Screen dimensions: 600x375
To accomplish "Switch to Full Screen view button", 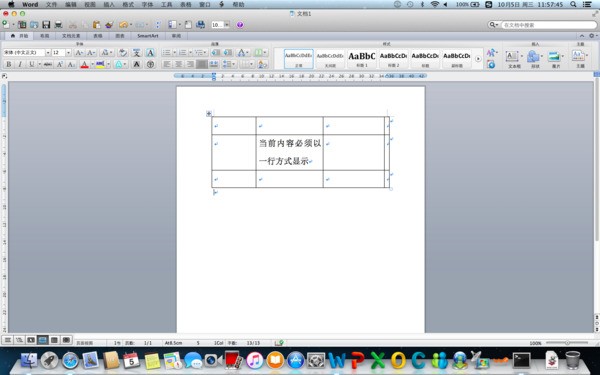I will point(66,340).
